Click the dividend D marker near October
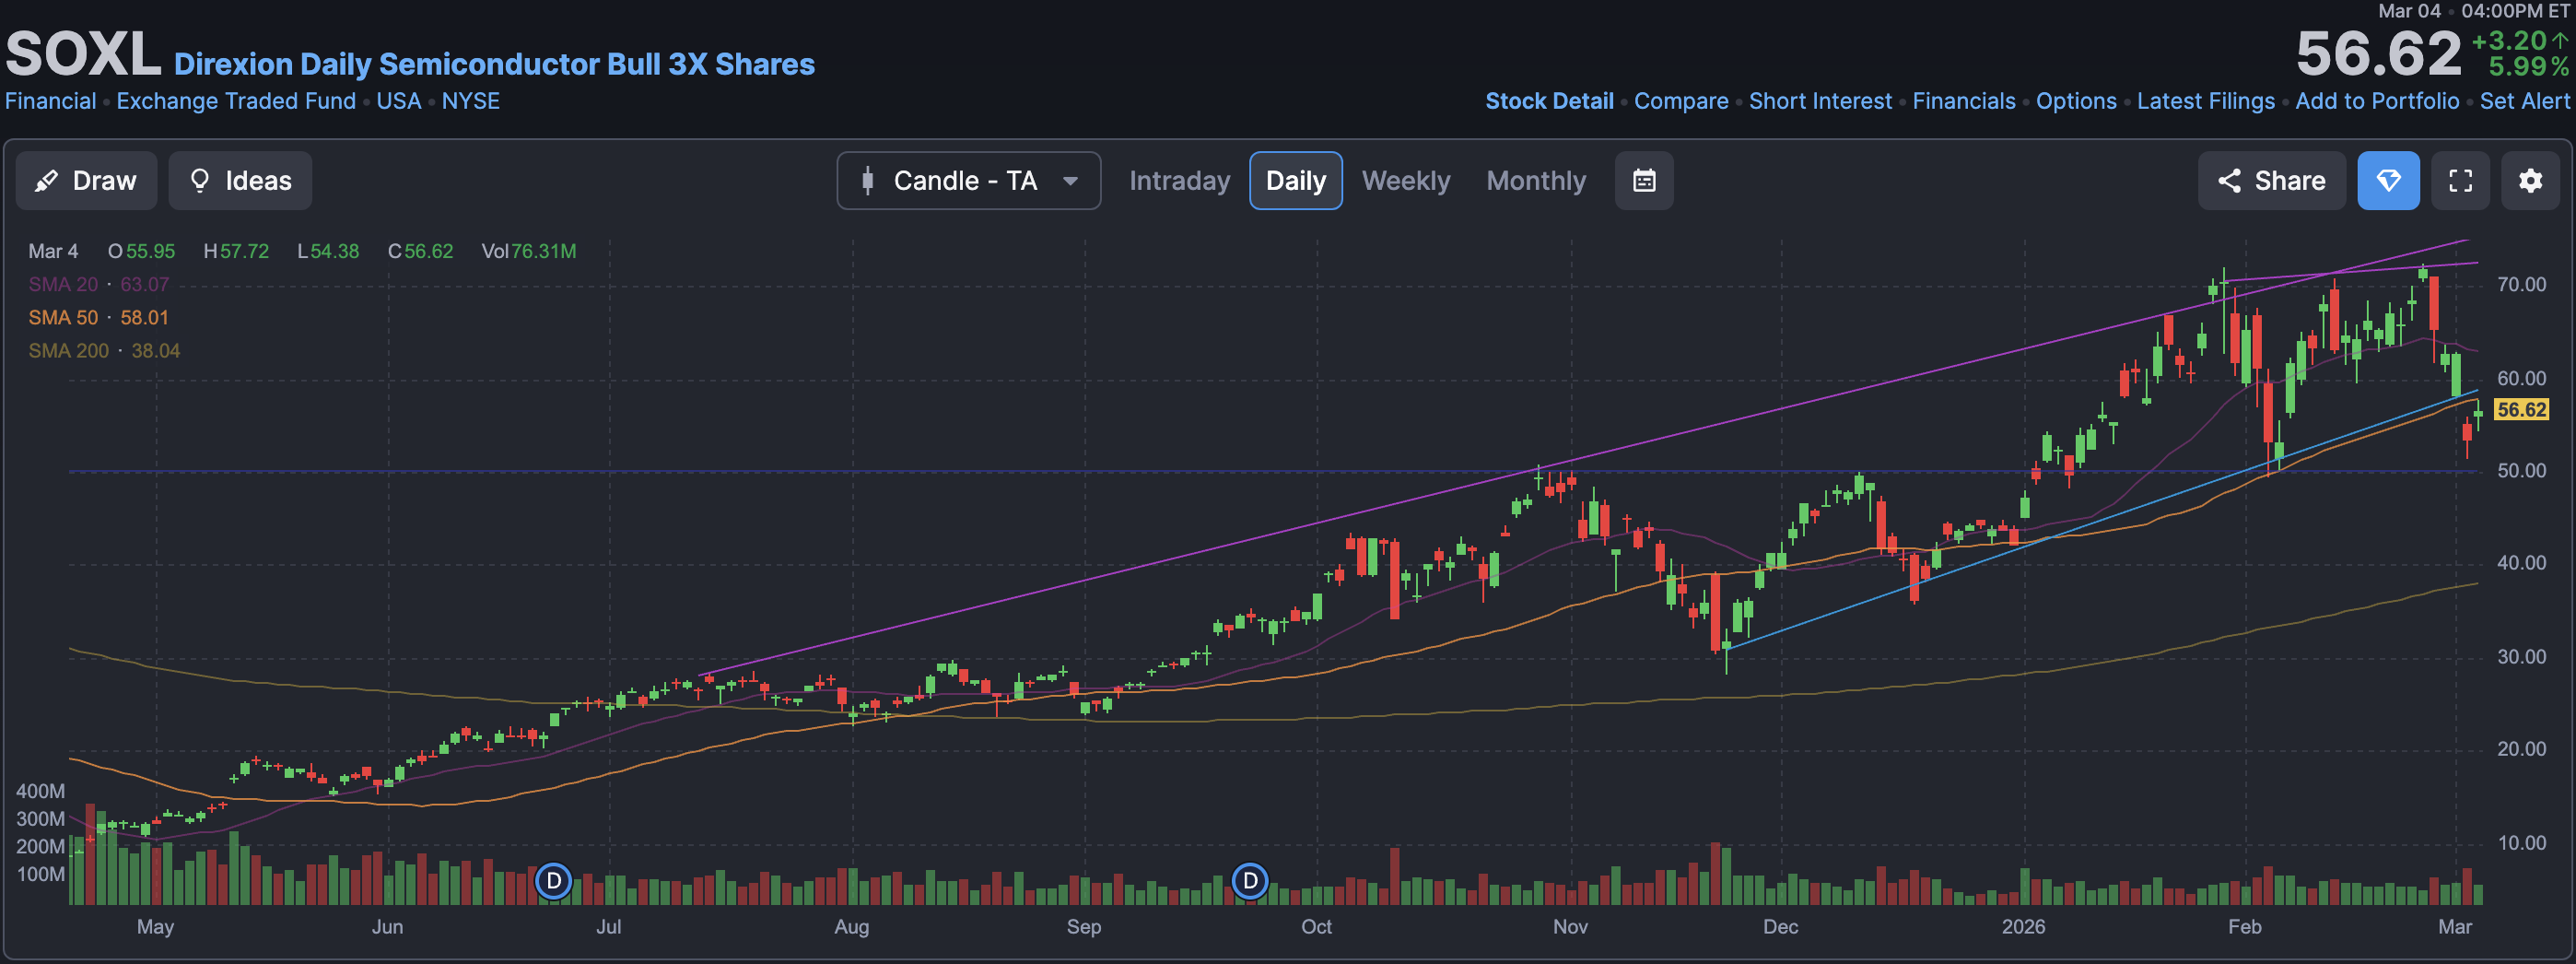2576x964 pixels. click(1249, 881)
